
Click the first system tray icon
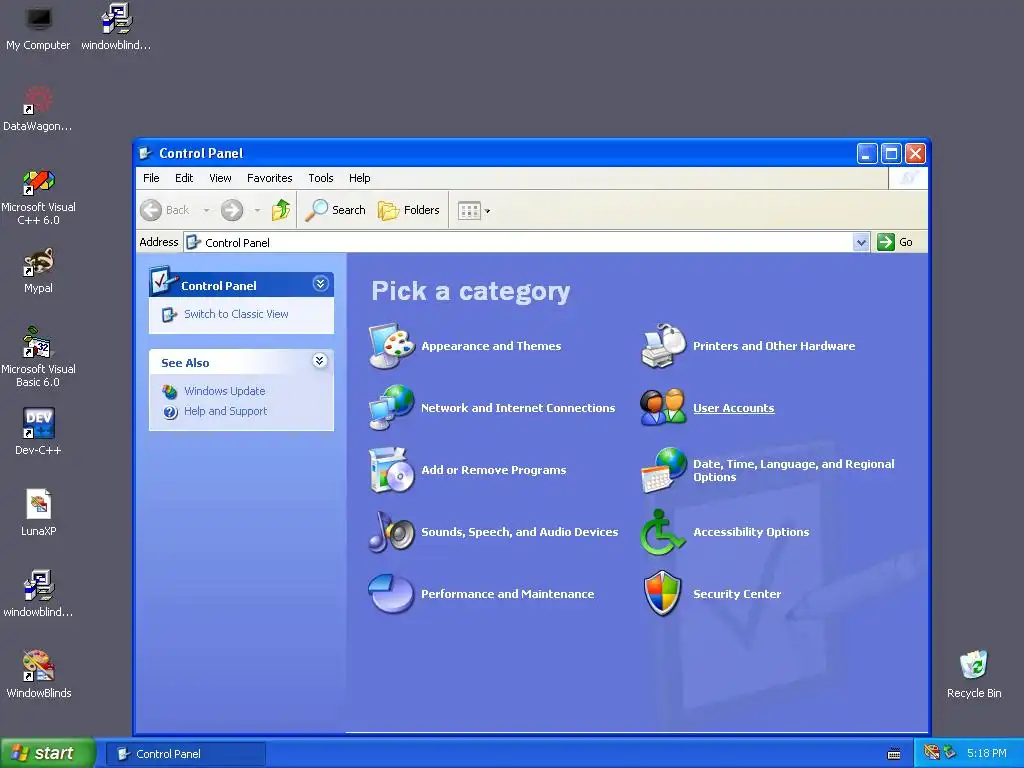coord(931,753)
